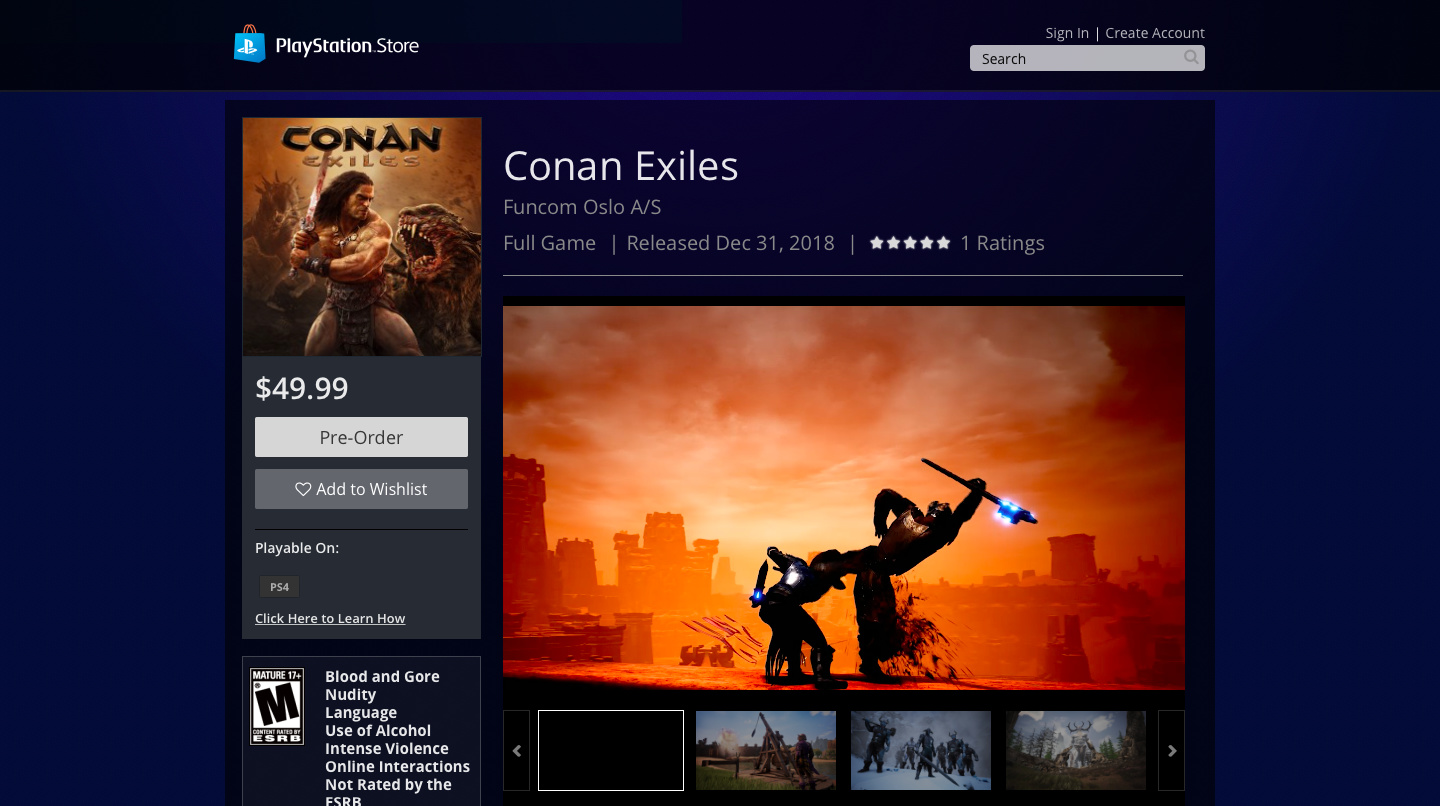Open Click Here to Learn How link
The width and height of the screenshot is (1440, 806).
pos(330,618)
